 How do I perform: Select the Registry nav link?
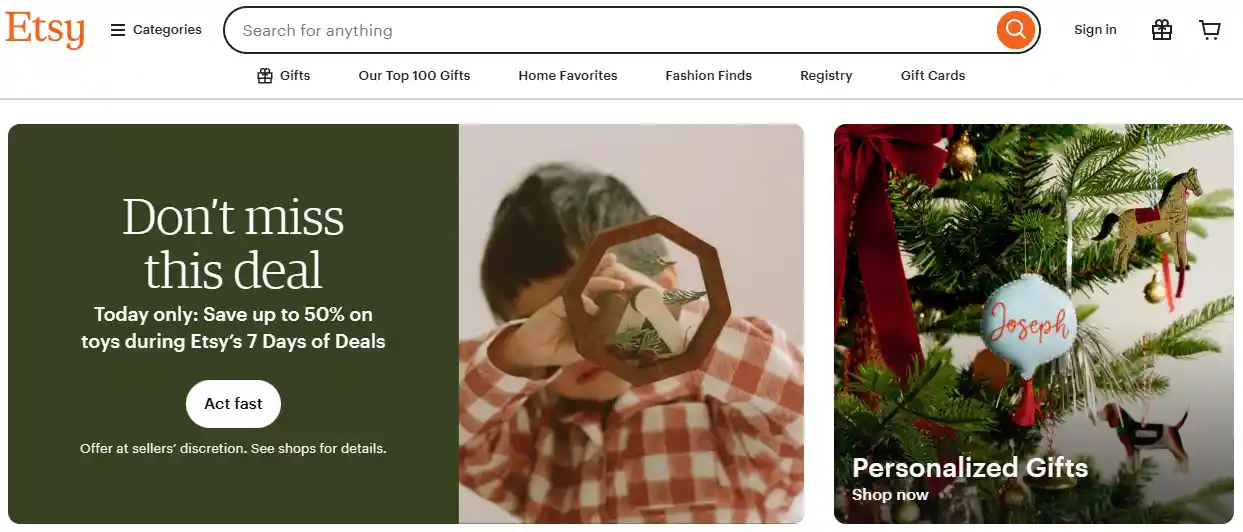click(826, 76)
